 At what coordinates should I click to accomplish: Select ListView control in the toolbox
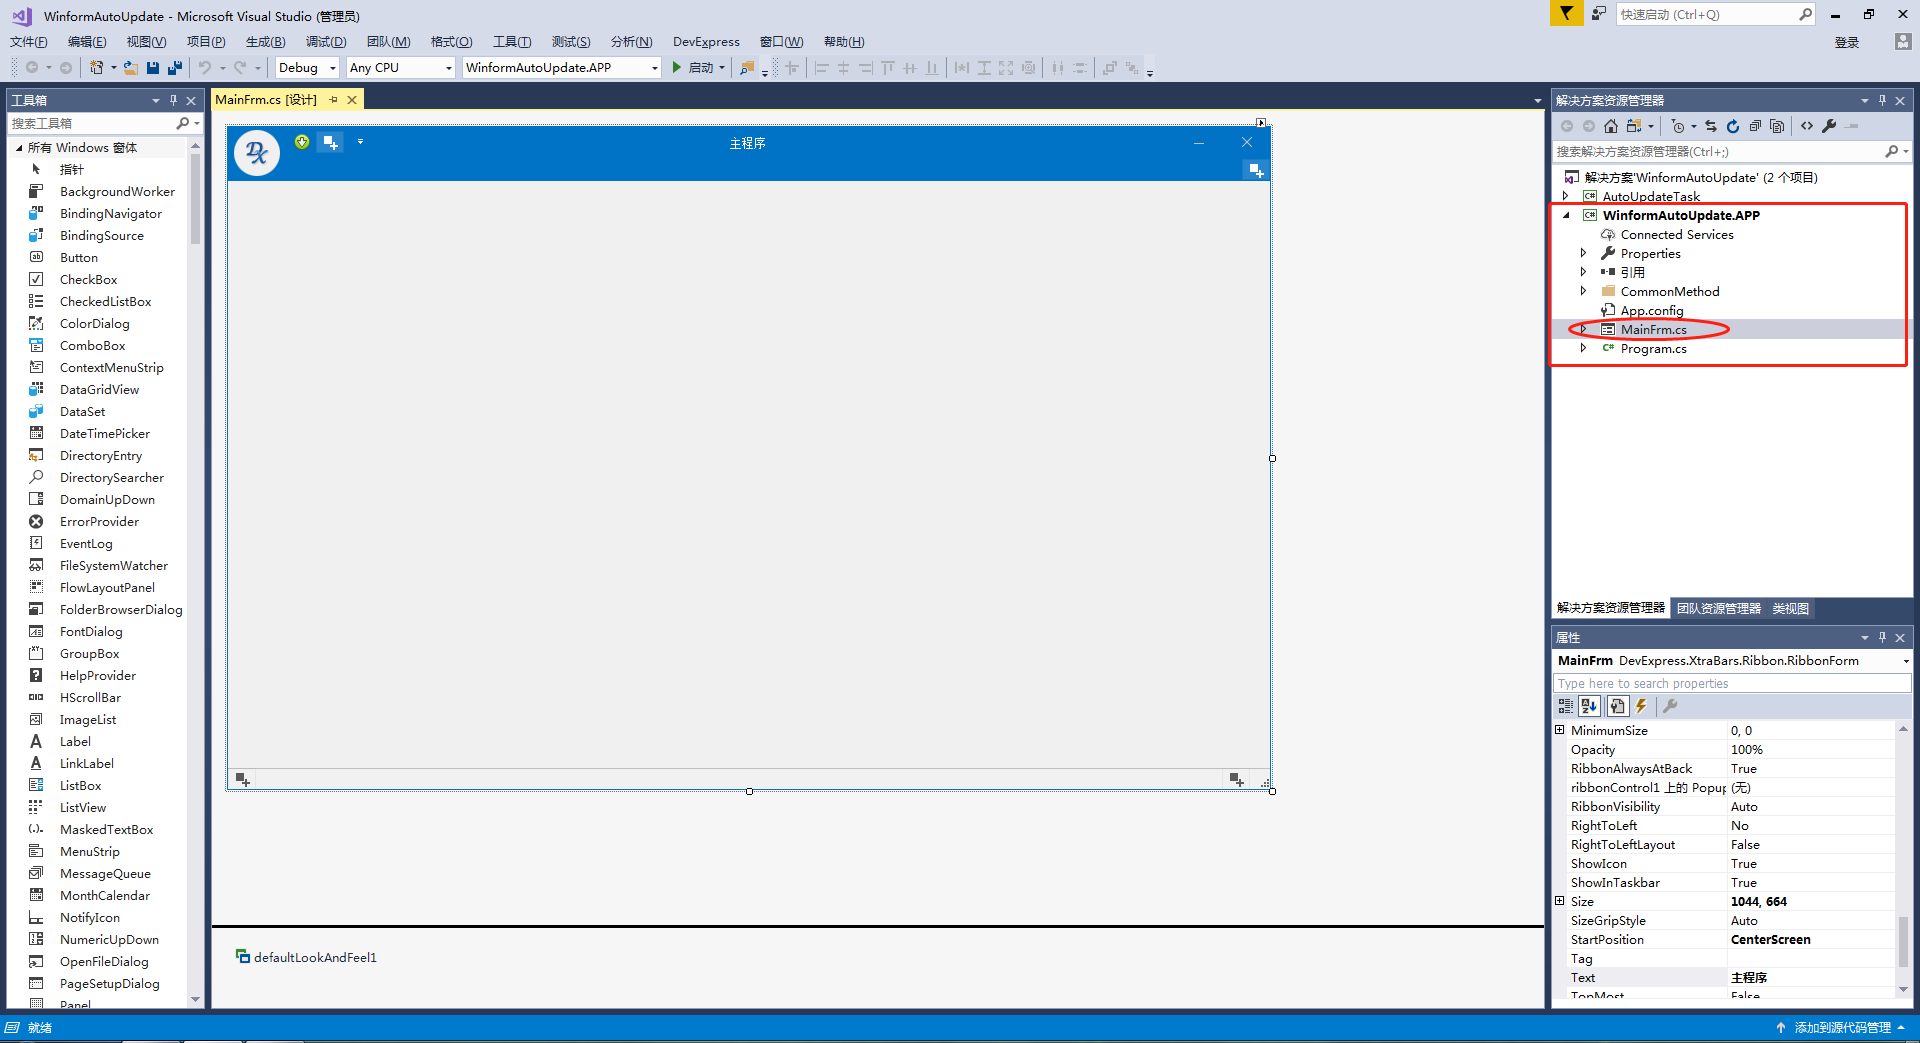tap(82, 807)
